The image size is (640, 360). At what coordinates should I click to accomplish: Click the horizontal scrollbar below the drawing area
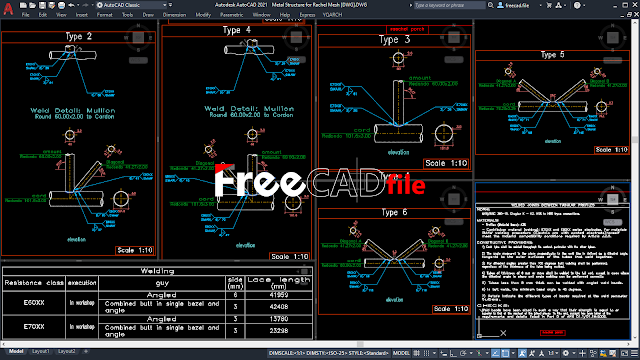click(318, 344)
